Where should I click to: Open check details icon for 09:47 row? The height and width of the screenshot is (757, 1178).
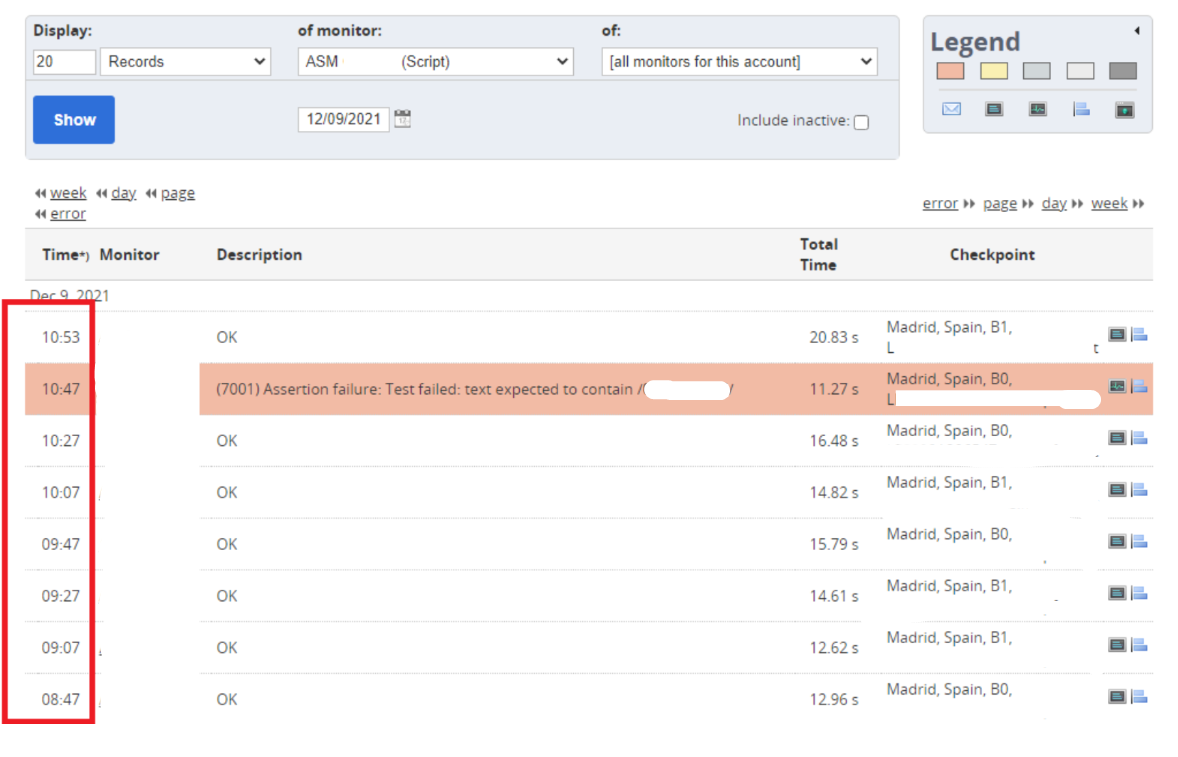(1117, 541)
